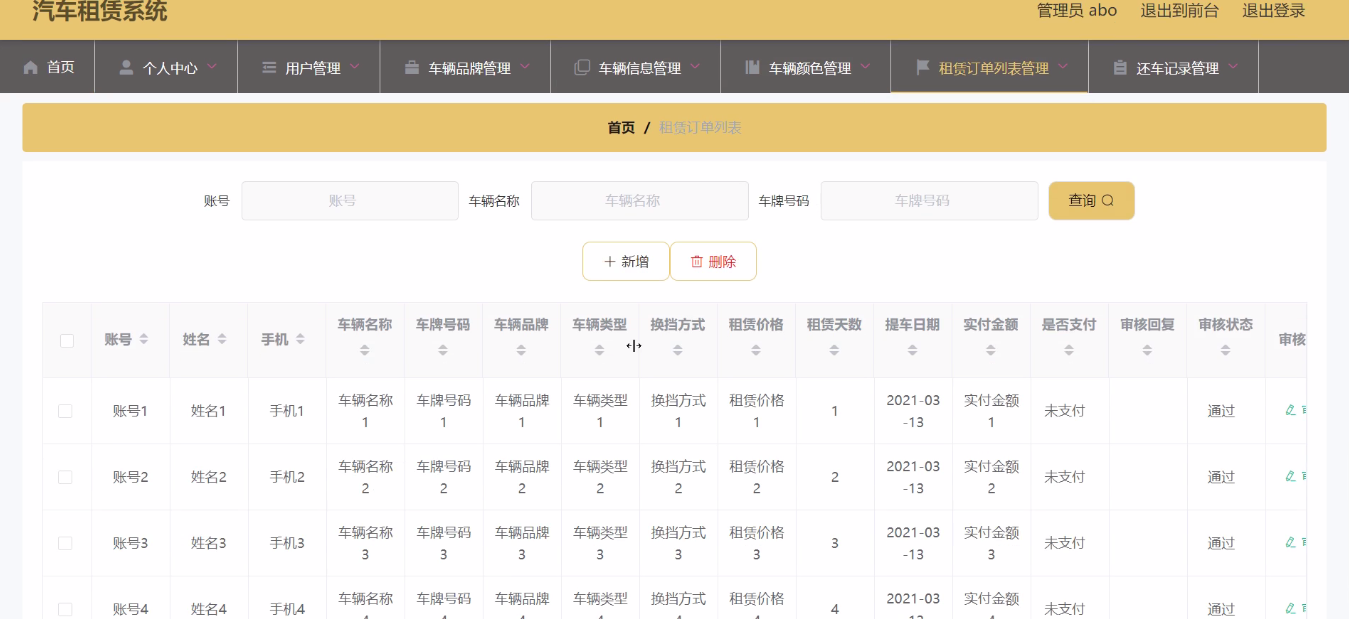Expand the 车辆颜色管理 dropdown arrow
This screenshot has height=619, width=1349.
[x=865, y=67]
